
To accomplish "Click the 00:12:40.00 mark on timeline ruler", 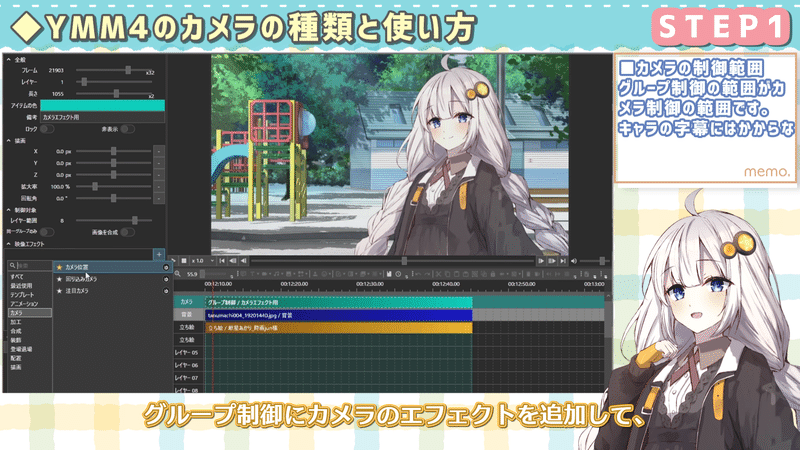I will click(446, 284).
